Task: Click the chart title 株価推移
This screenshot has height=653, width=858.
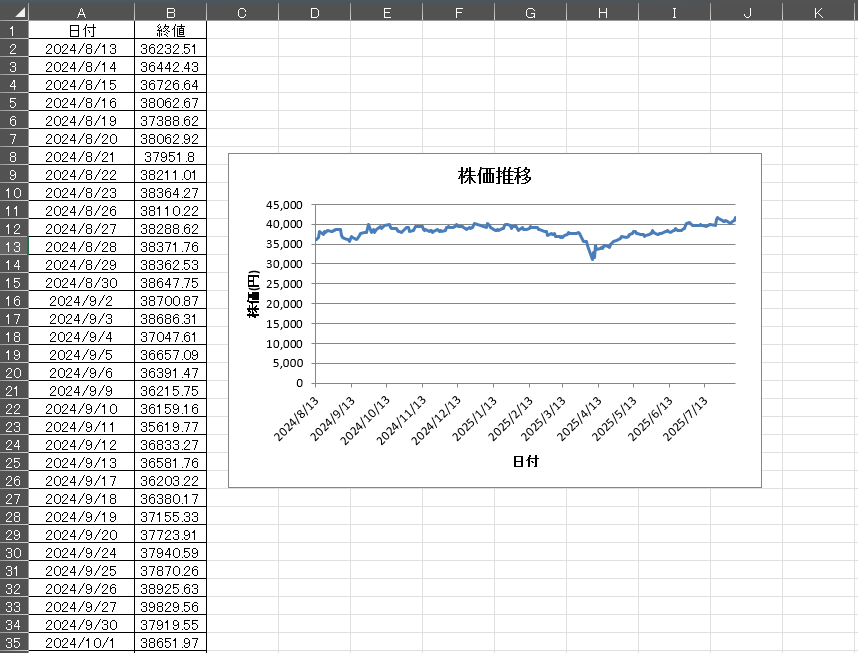Action: point(494,176)
